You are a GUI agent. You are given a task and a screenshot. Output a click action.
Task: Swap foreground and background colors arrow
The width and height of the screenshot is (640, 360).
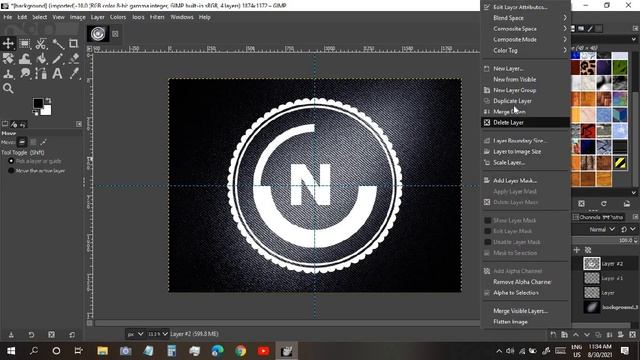coord(48,100)
